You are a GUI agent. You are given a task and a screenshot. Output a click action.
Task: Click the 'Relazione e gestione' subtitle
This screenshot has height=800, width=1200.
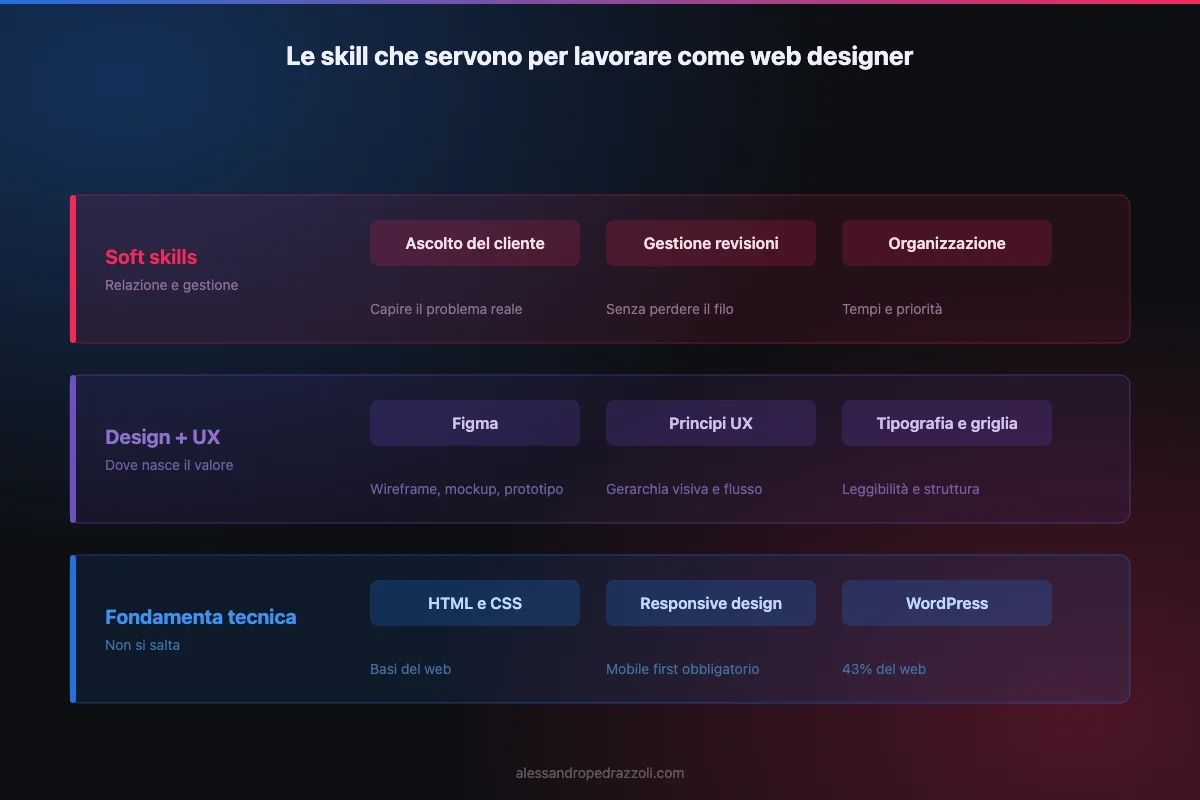[x=172, y=285]
